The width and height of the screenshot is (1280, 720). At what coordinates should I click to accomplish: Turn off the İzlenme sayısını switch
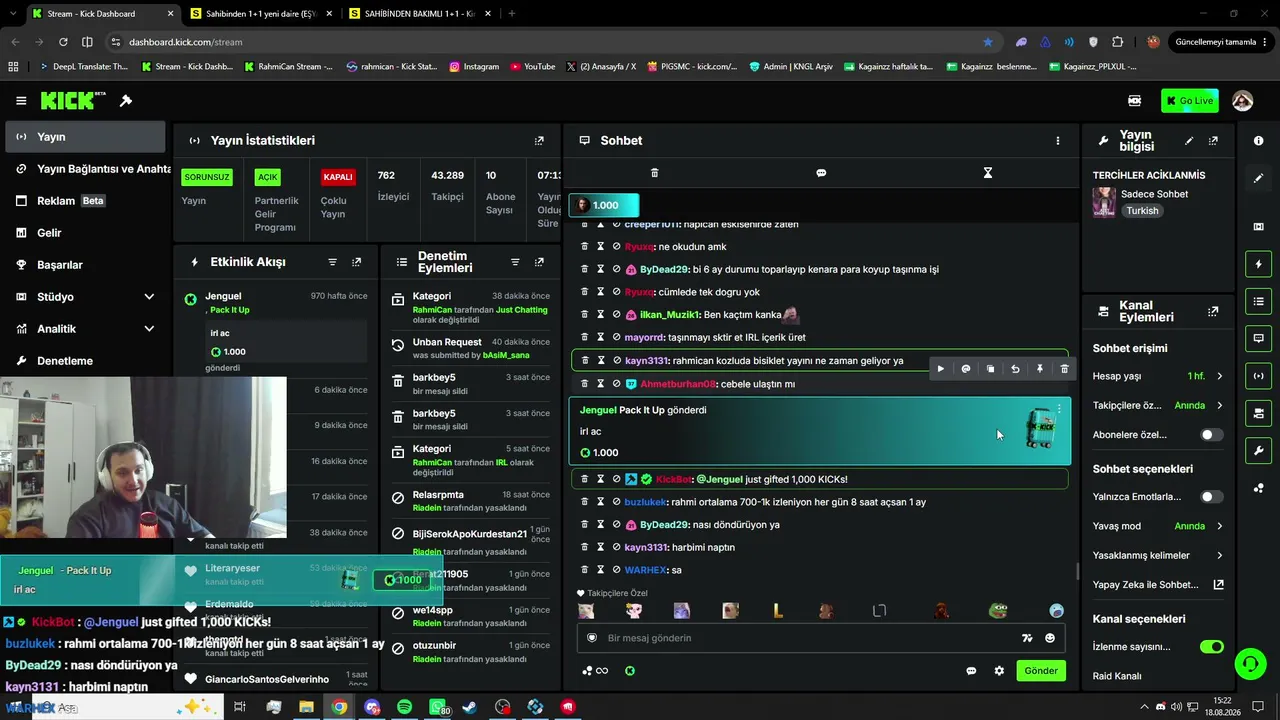click(1211, 647)
